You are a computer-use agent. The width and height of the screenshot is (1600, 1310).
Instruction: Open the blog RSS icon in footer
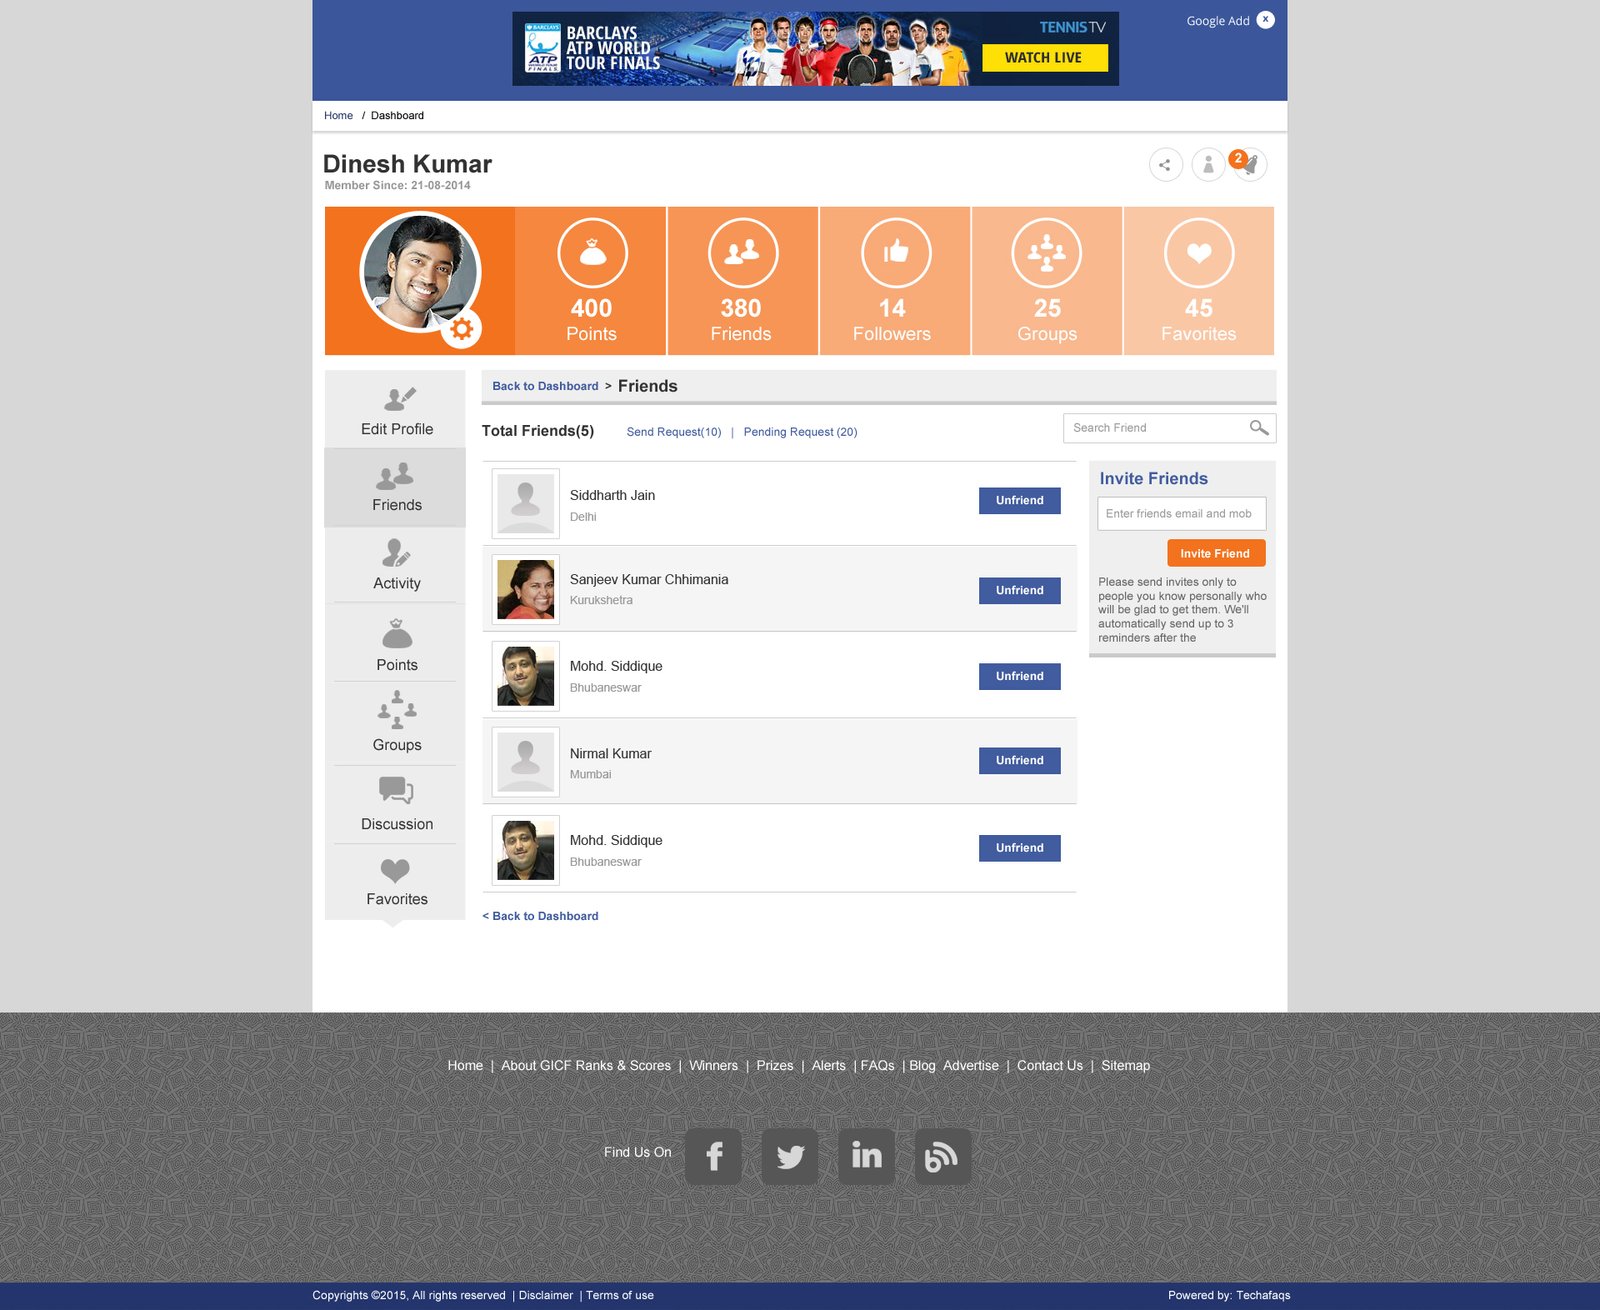[943, 1157]
